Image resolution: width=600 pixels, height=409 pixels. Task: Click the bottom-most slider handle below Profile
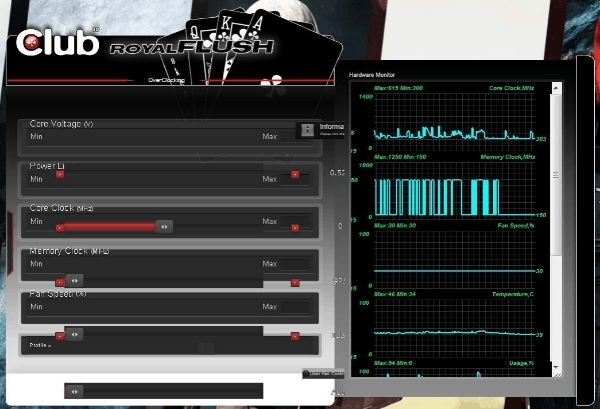[74, 392]
